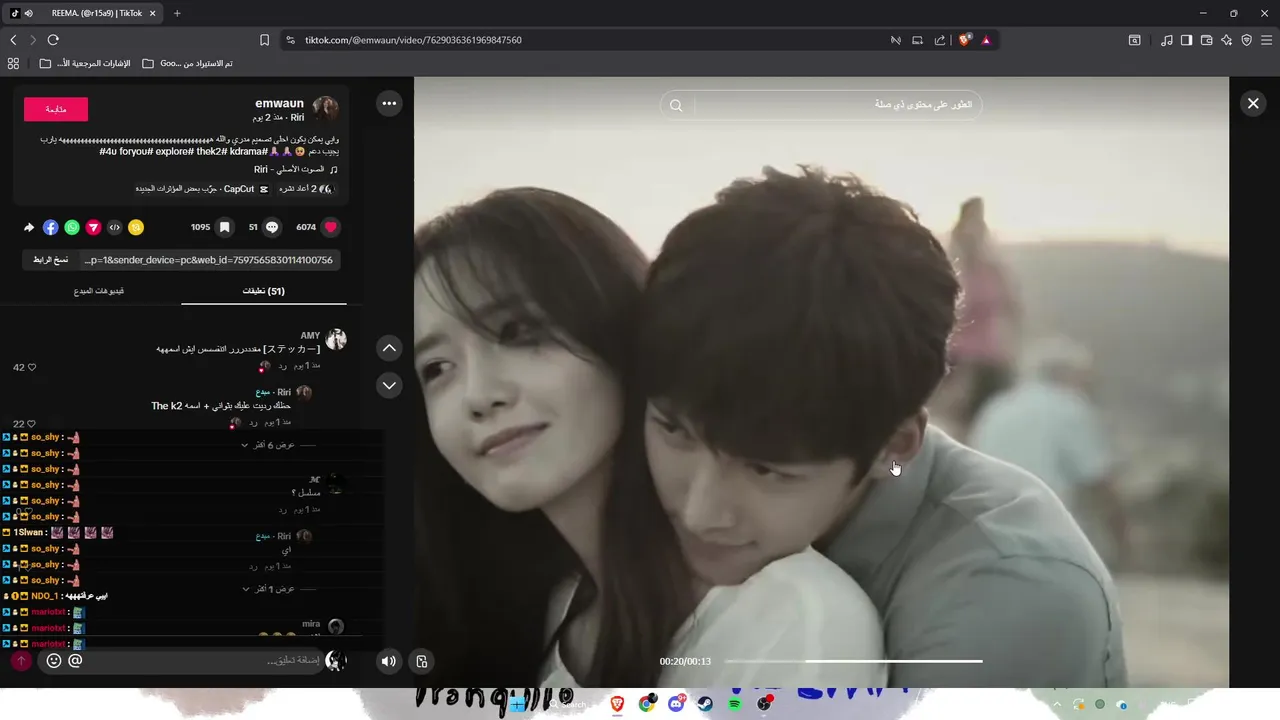Open emwaun profile avatar

(x=325, y=108)
